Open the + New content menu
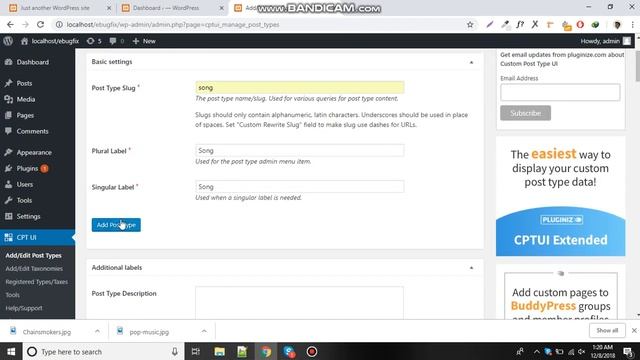The width and height of the screenshot is (640, 360). pyautogui.click(x=144, y=41)
